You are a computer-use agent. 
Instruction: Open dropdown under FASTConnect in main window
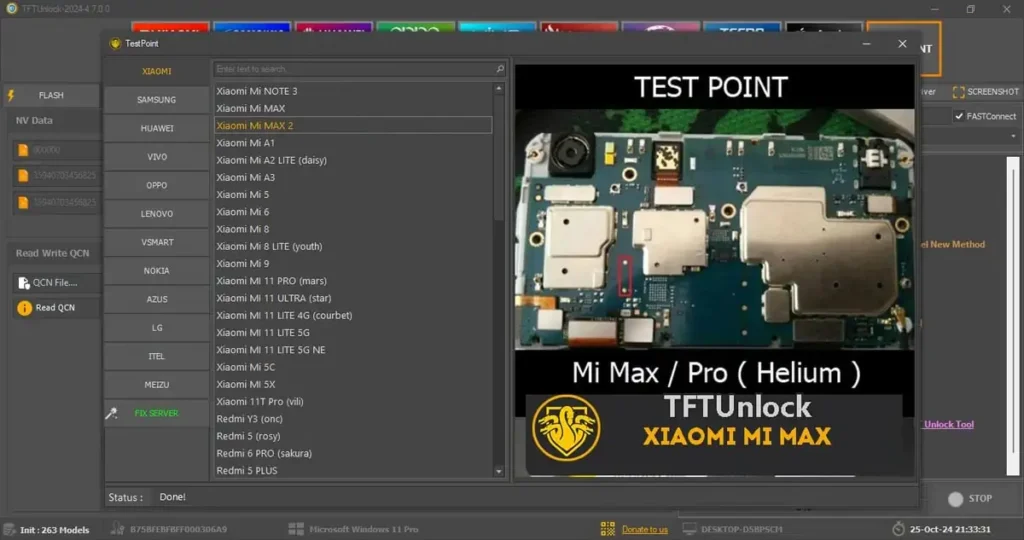1014,136
